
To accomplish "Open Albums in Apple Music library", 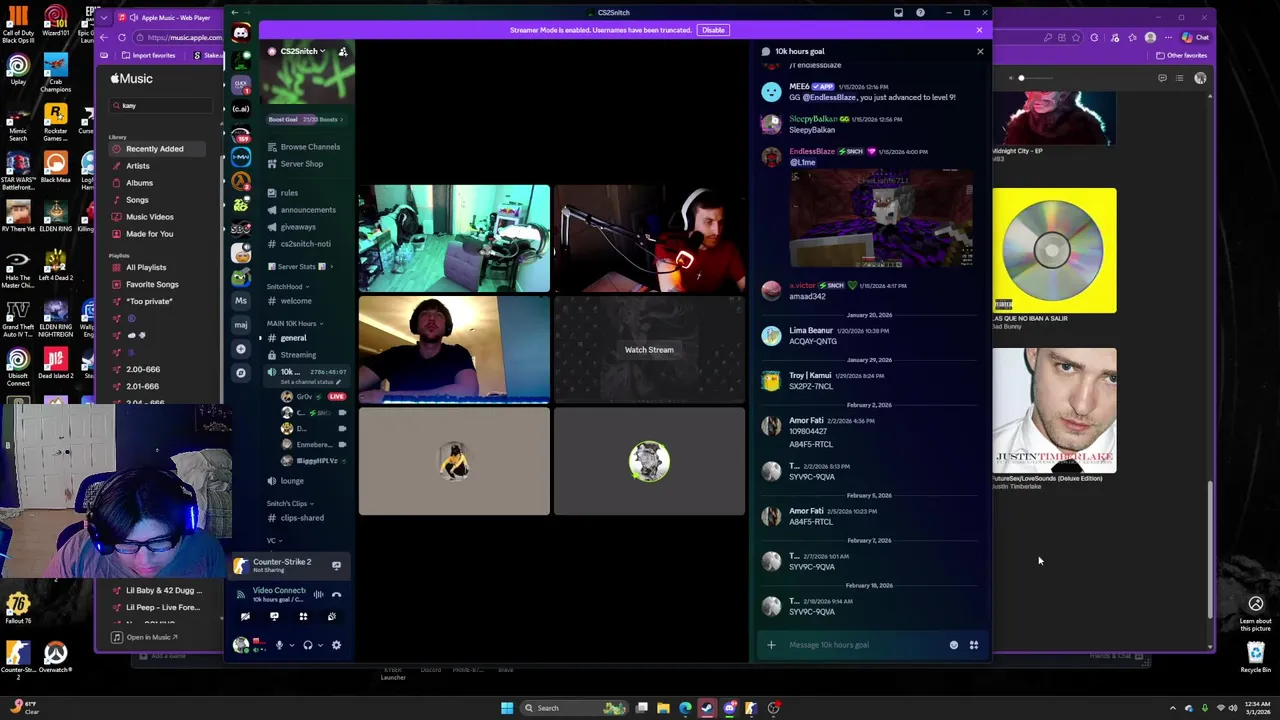I will coord(139,183).
